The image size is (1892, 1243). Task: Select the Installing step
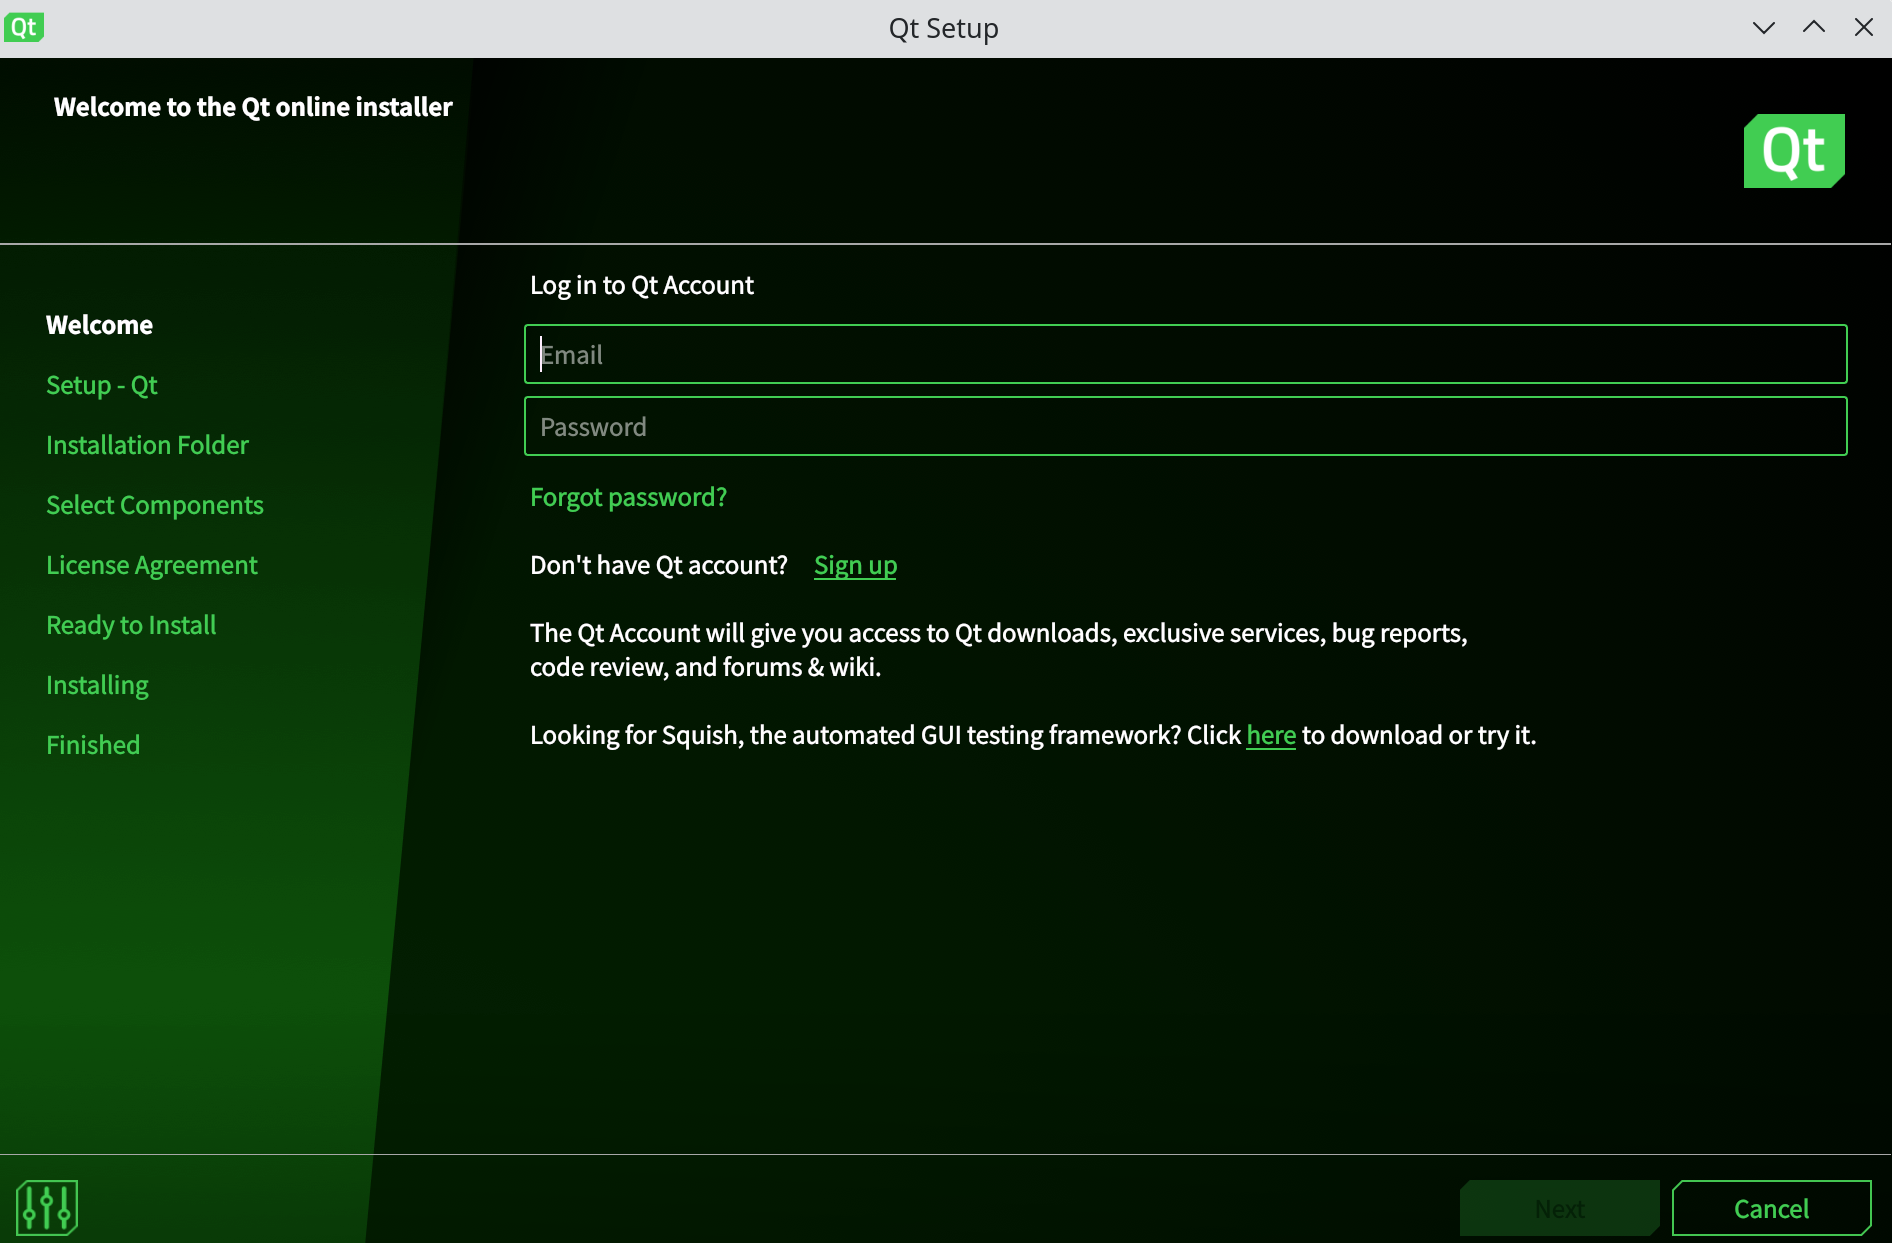point(97,685)
